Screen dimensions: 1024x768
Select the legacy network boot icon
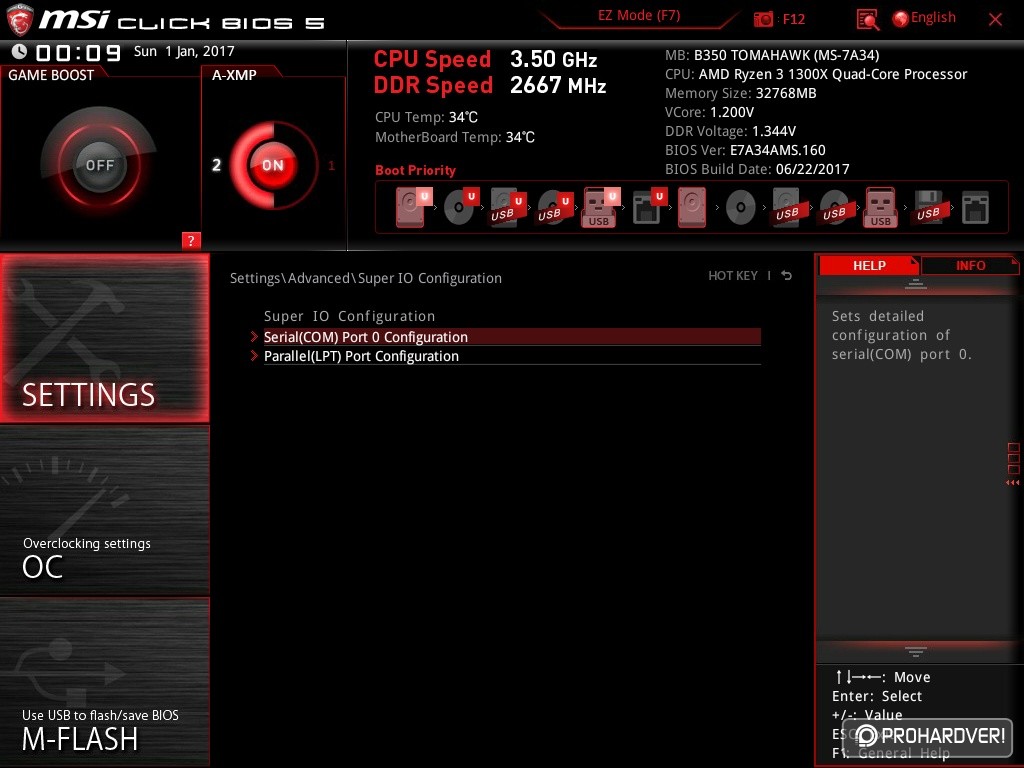pyautogui.click(x=975, y=208)
